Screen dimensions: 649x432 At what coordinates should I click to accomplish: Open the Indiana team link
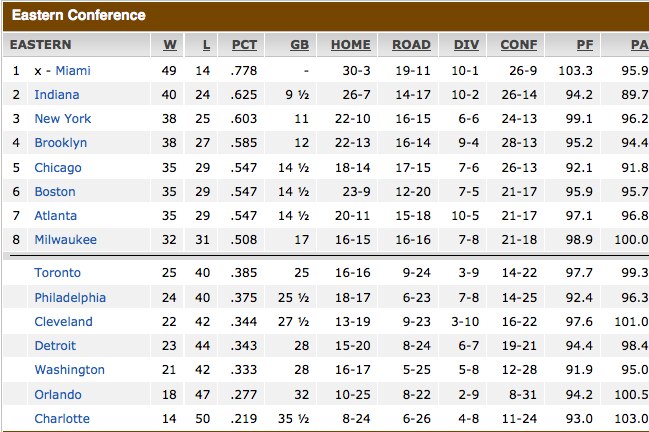tap(57, 95)
